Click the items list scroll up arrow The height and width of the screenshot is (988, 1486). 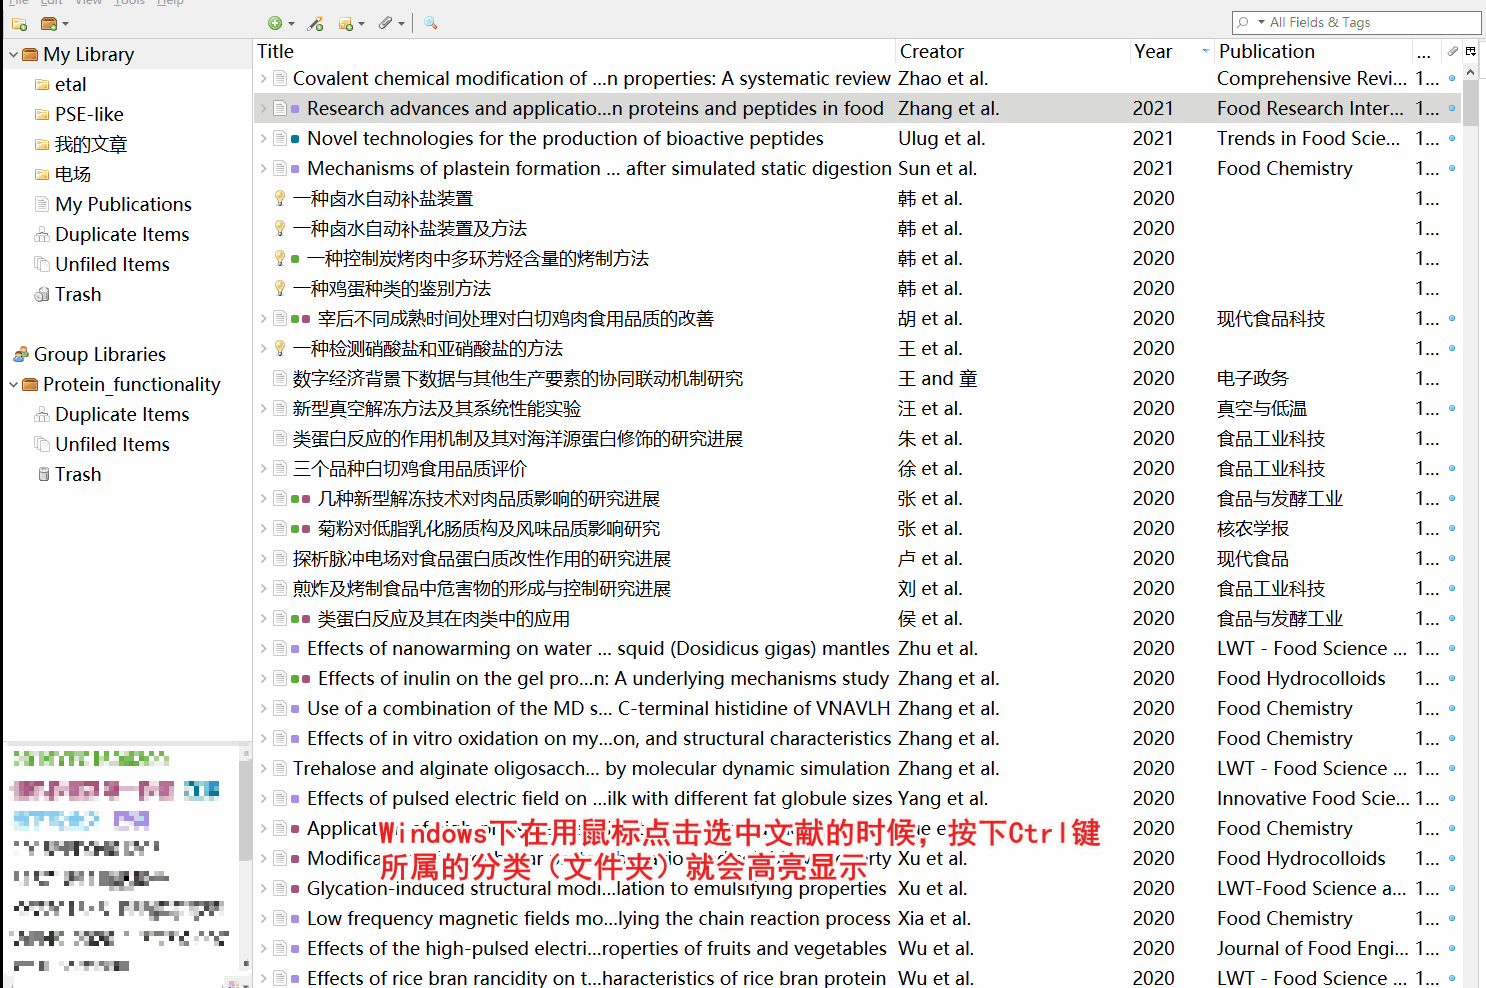point(1470,72)
